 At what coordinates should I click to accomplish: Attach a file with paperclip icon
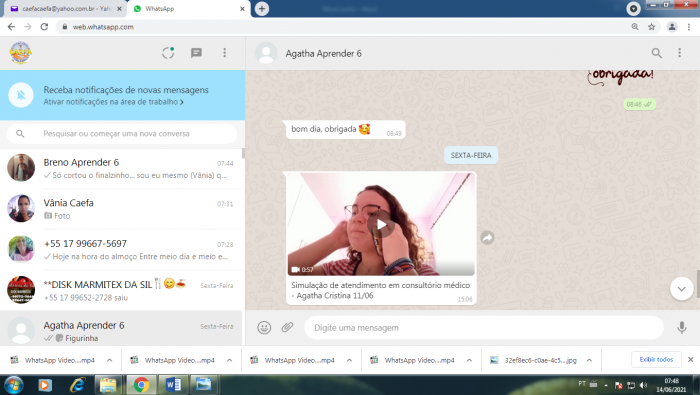coord(287,328)
